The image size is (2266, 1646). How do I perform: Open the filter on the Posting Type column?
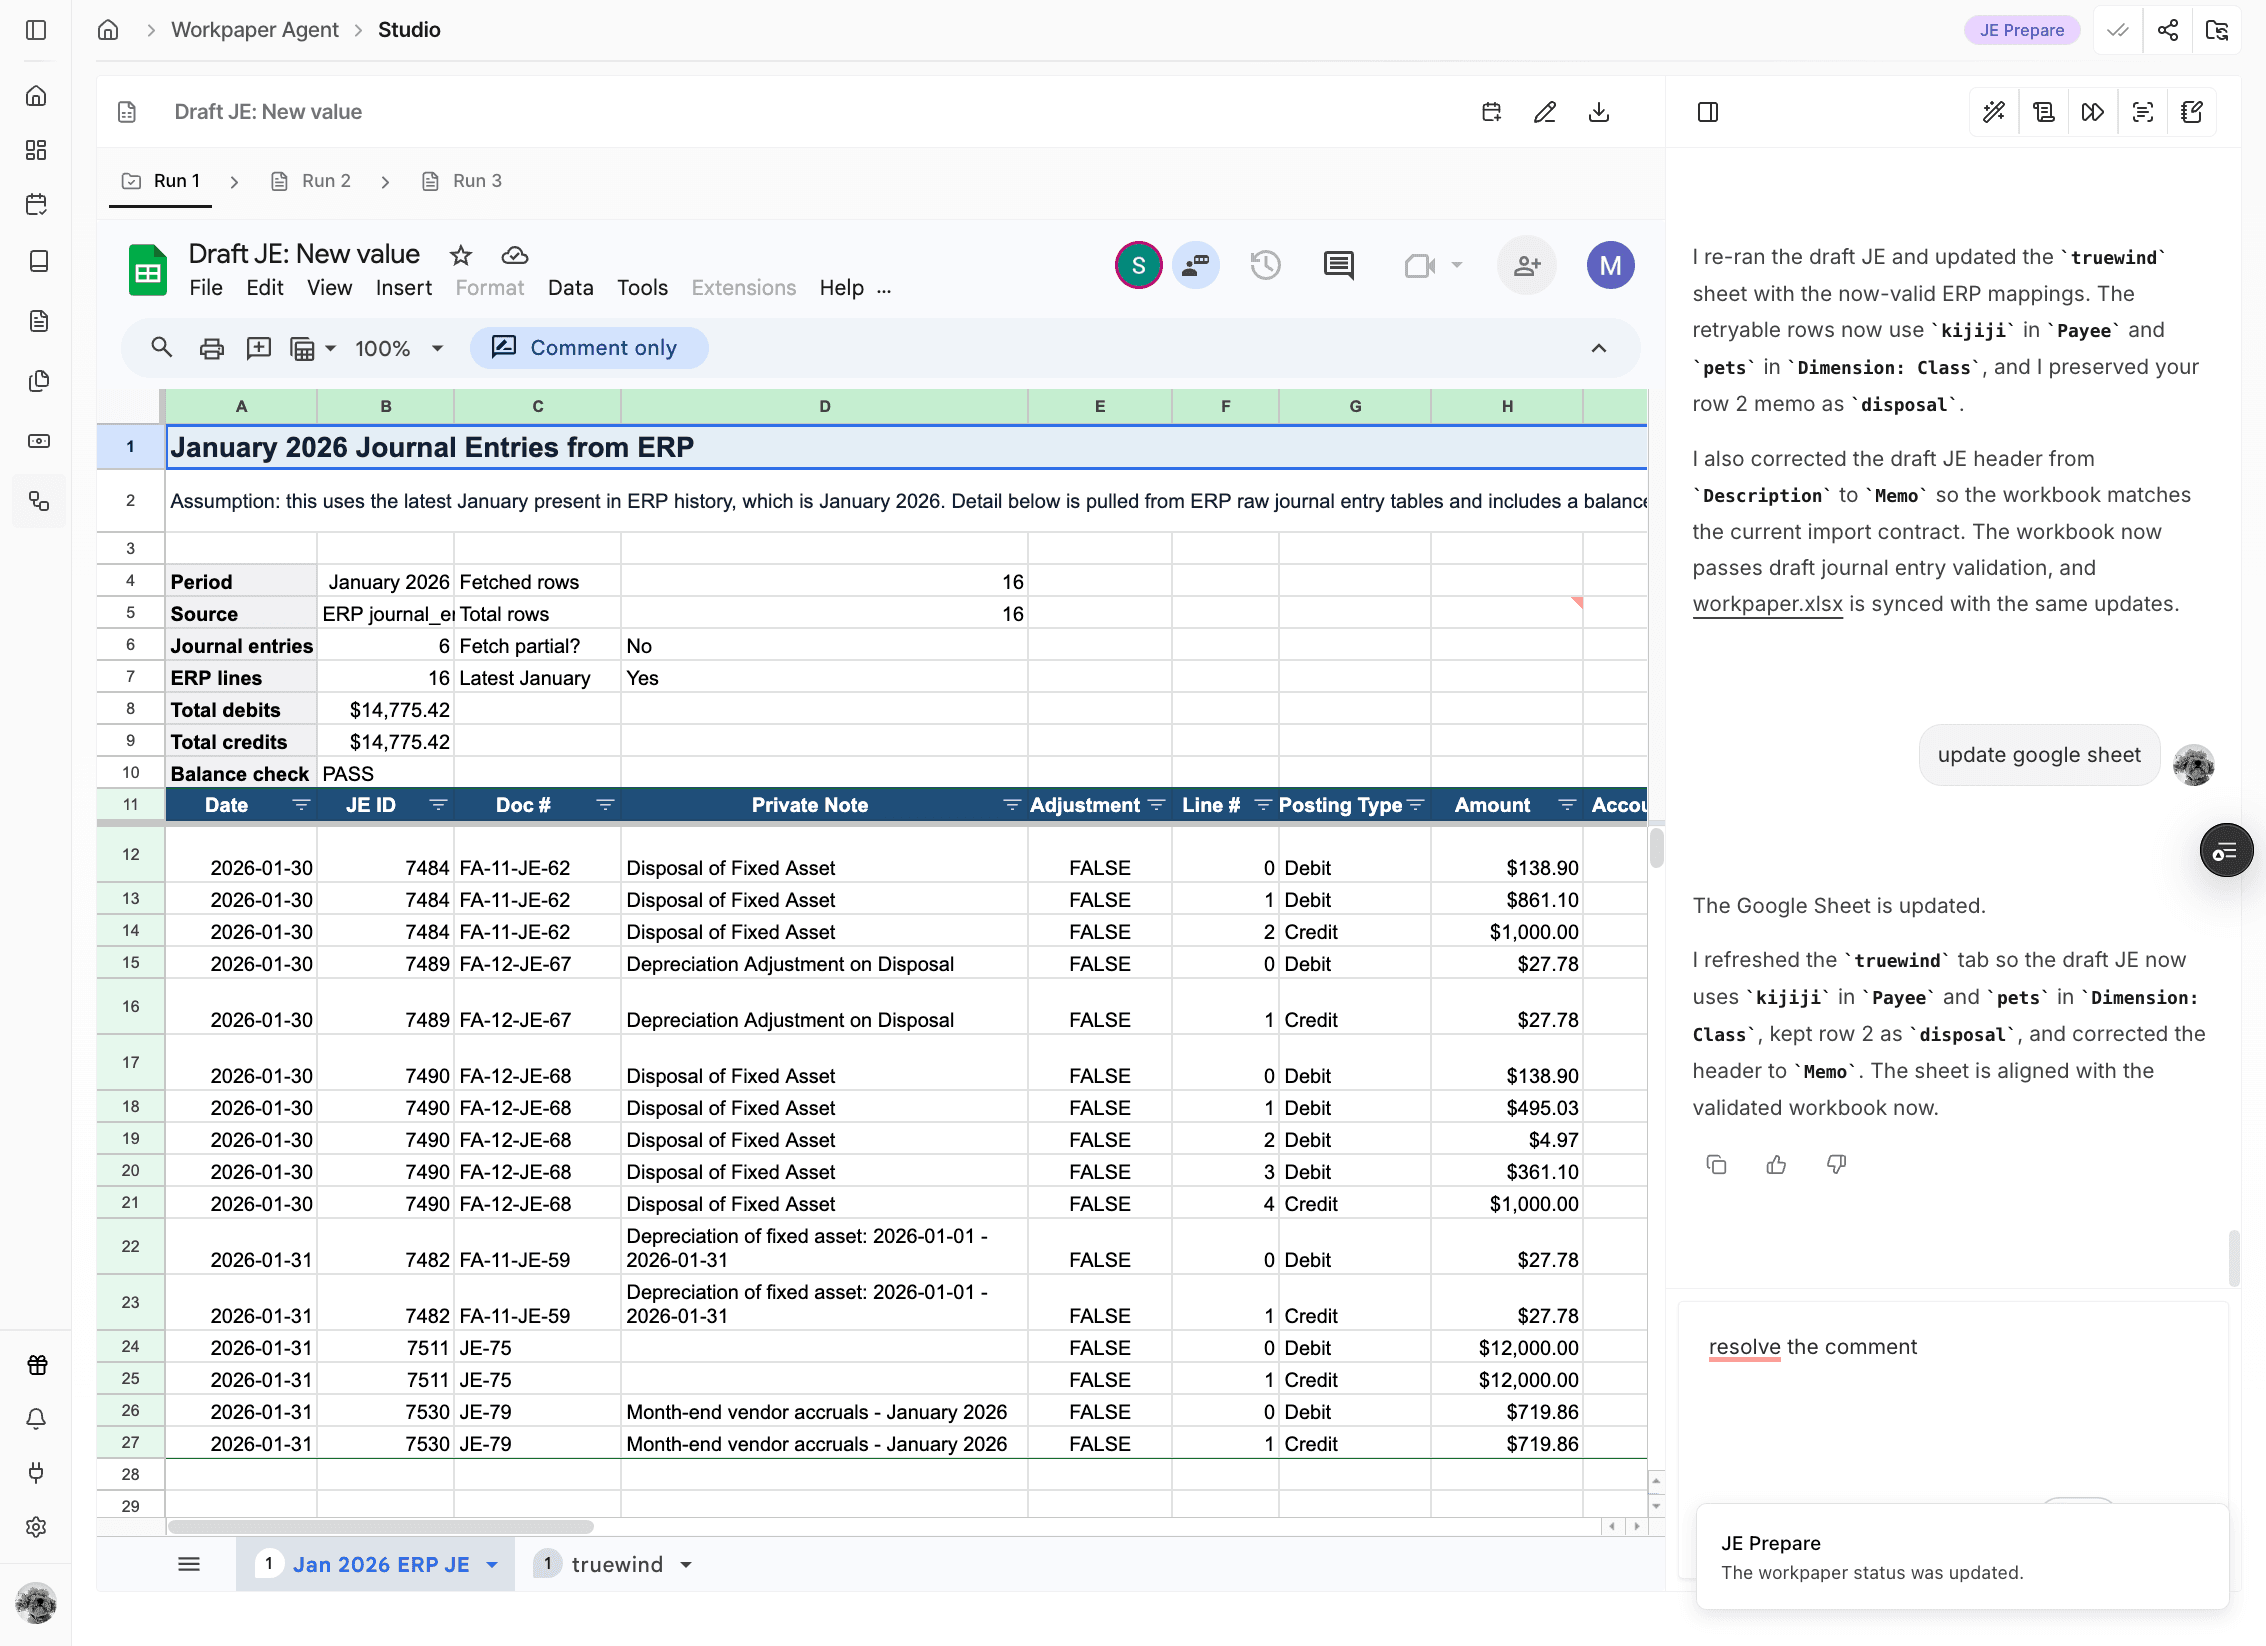(1417, 804)
